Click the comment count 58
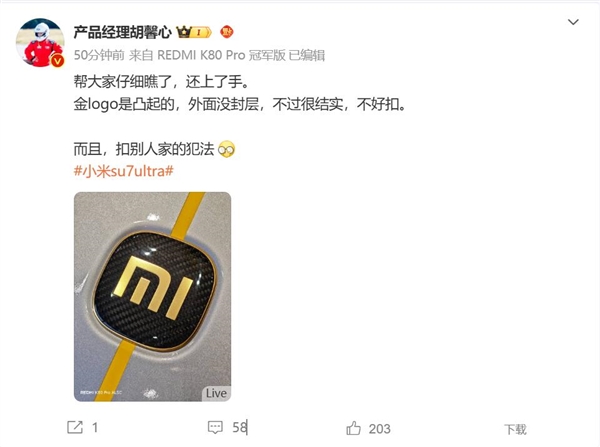Viewport: 600px width, 447px height. [240, 427]
